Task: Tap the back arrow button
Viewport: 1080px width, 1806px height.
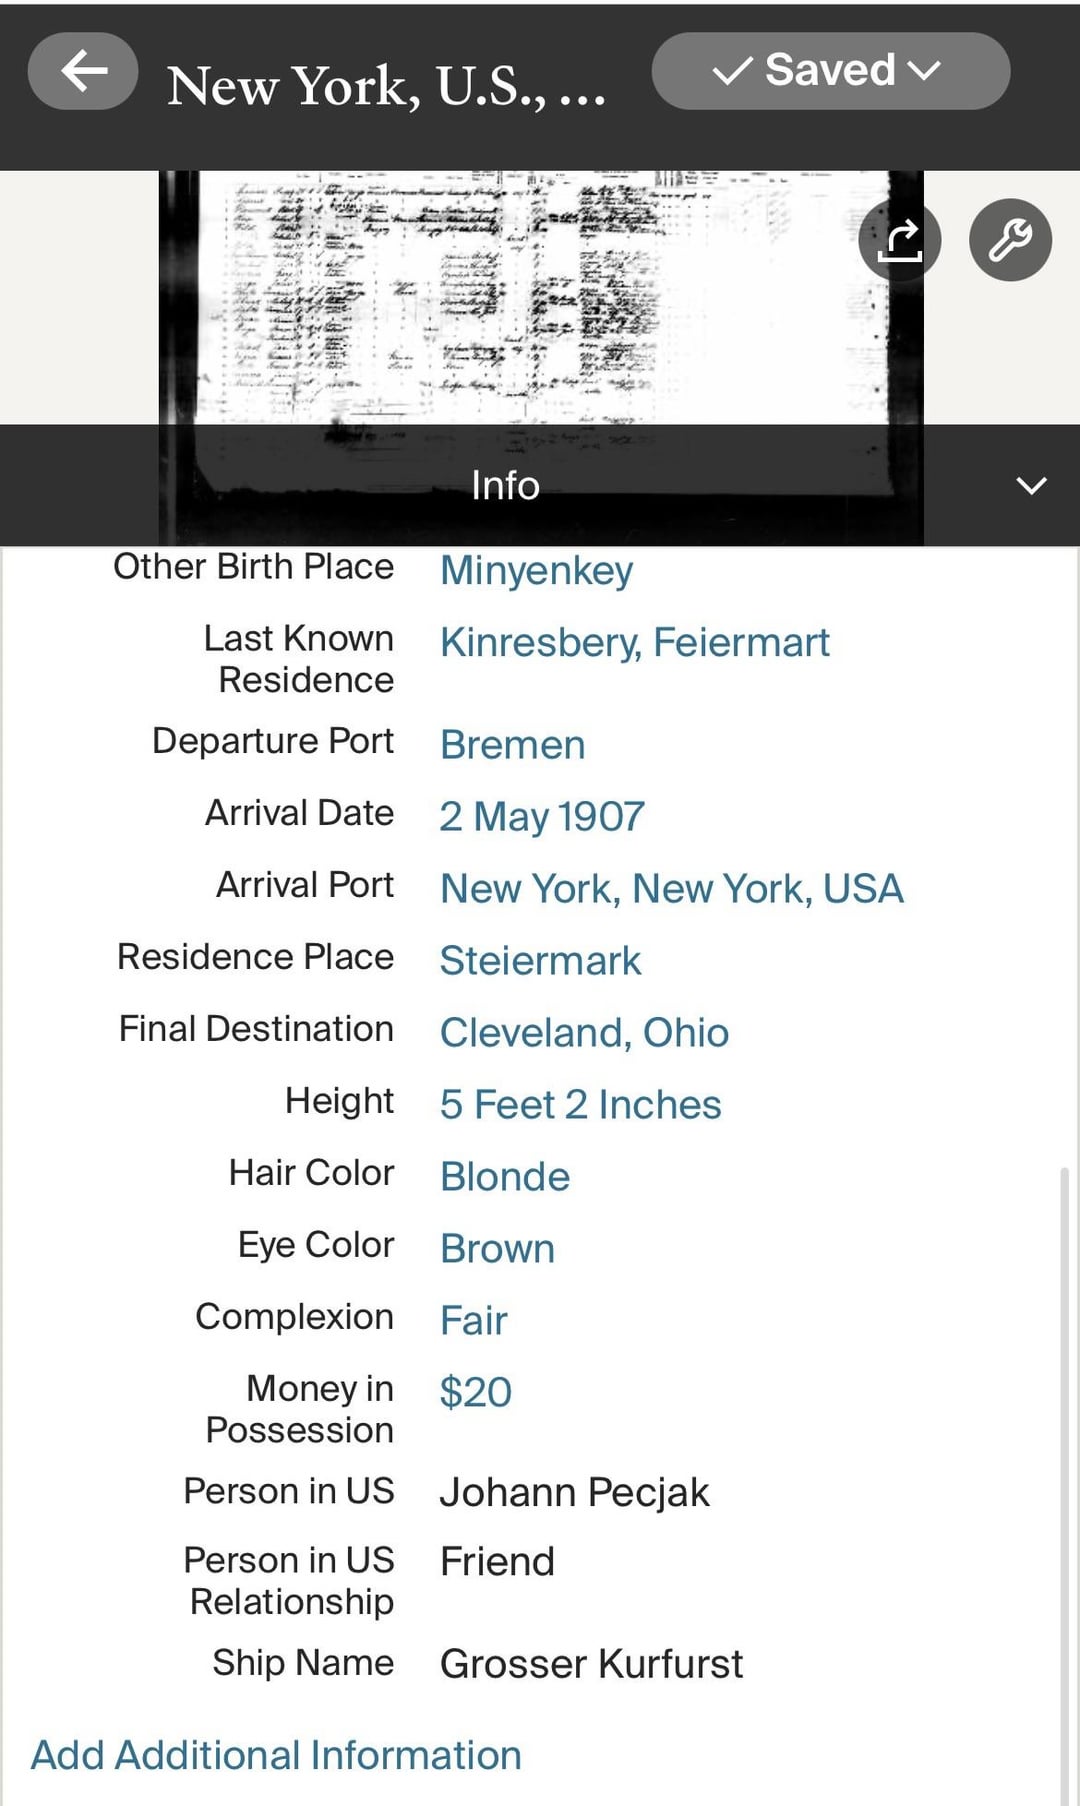Action: (x=83, y=71)
